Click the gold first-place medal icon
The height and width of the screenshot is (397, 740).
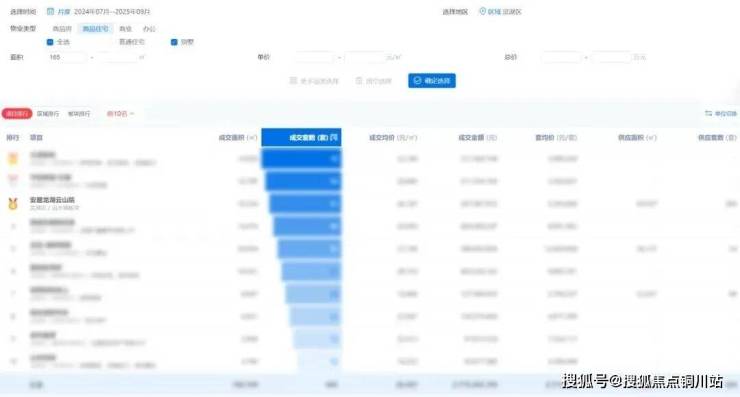[13, 158]
